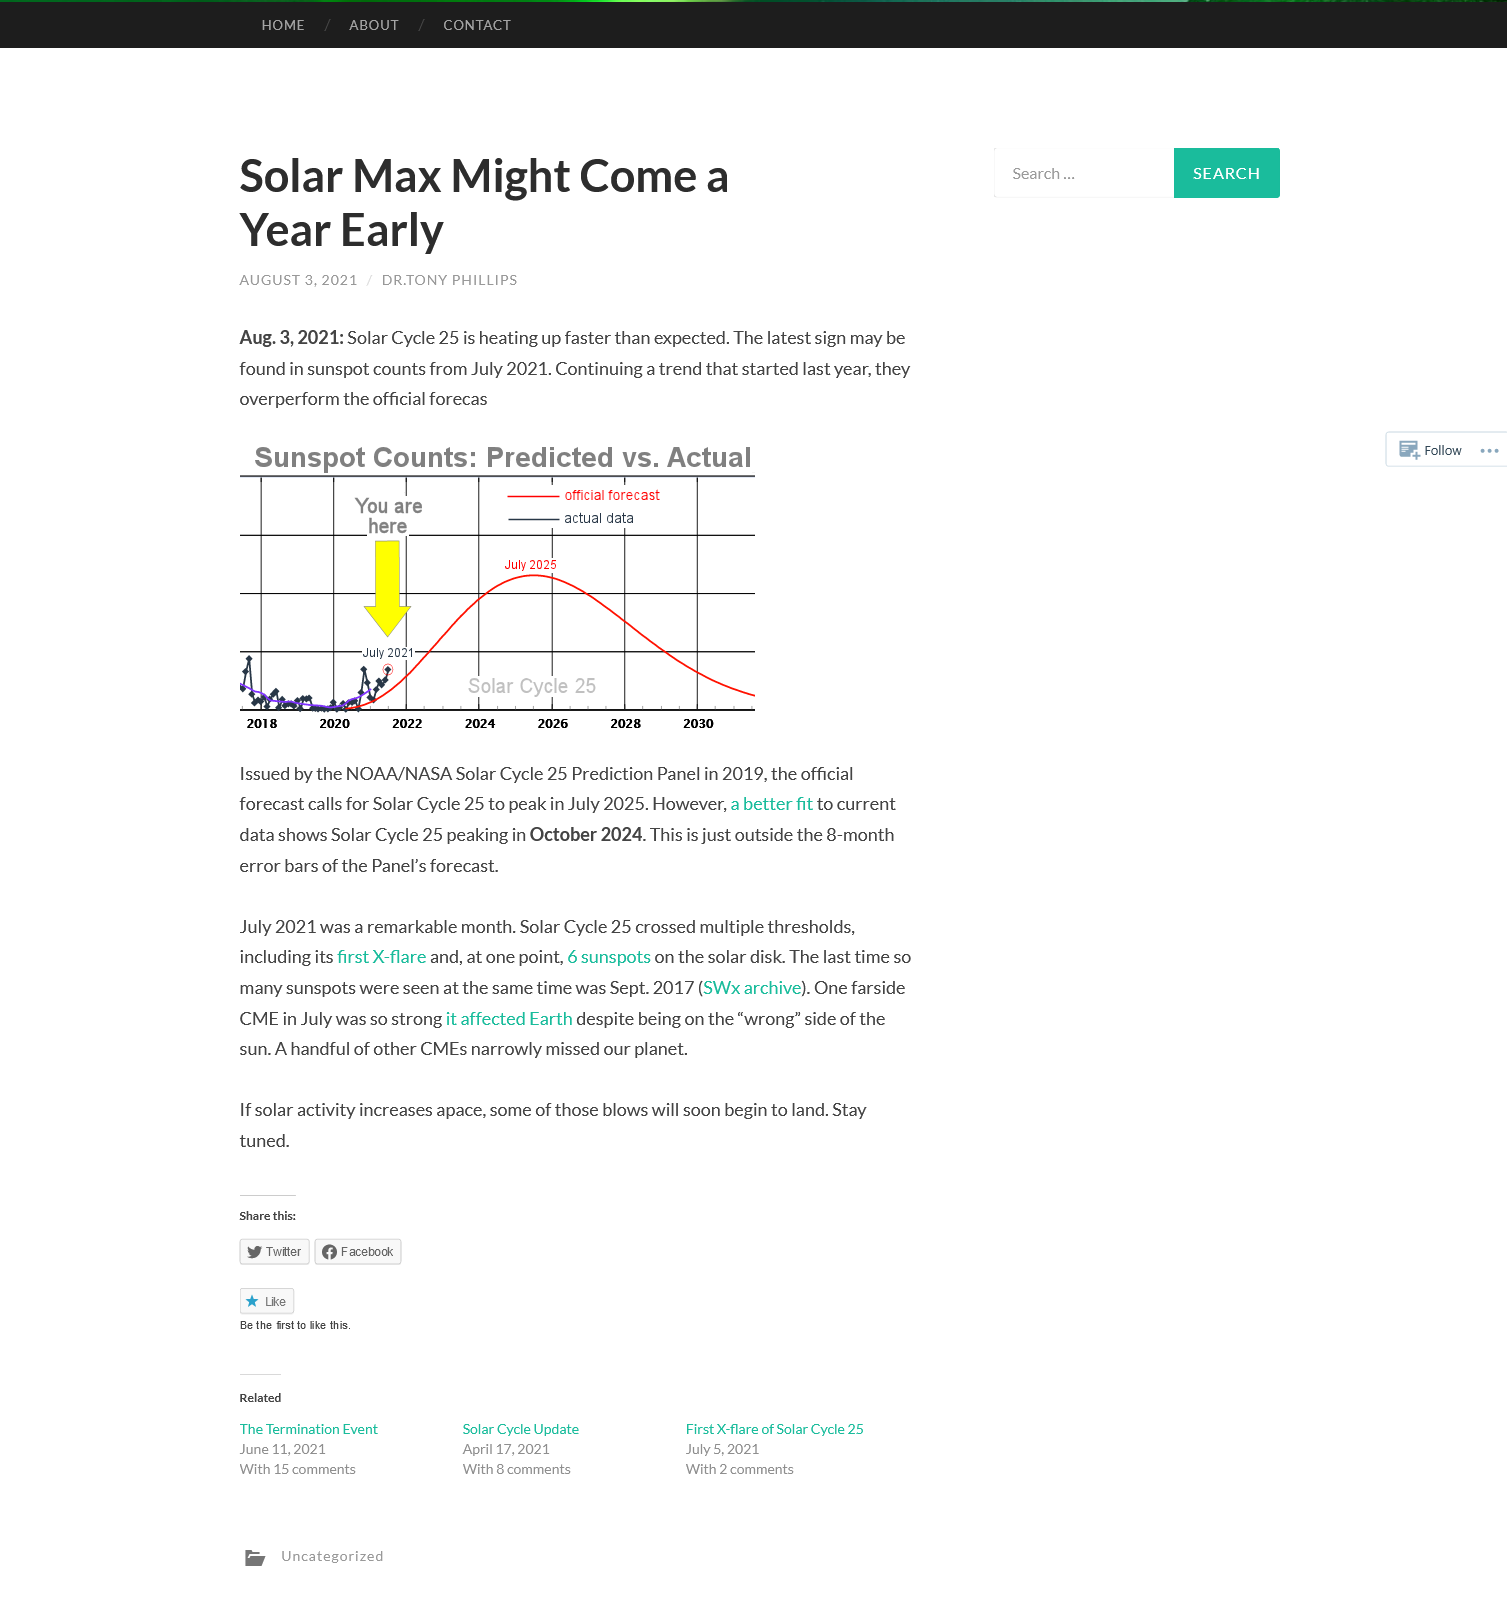Open the three-dots more options menu
This screenshot has width=1507, height=1614.
(1489, 450)
